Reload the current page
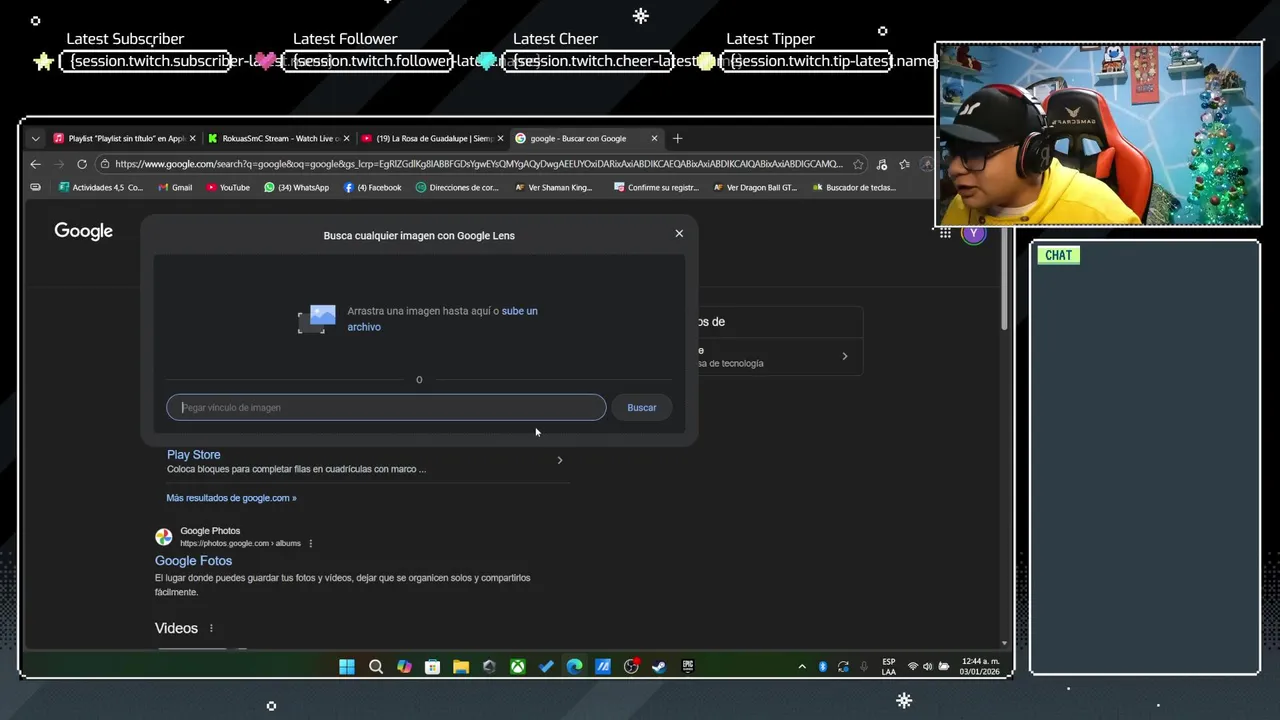The height and width of the screenshot is (720, 1280). (x=82, y=164)
